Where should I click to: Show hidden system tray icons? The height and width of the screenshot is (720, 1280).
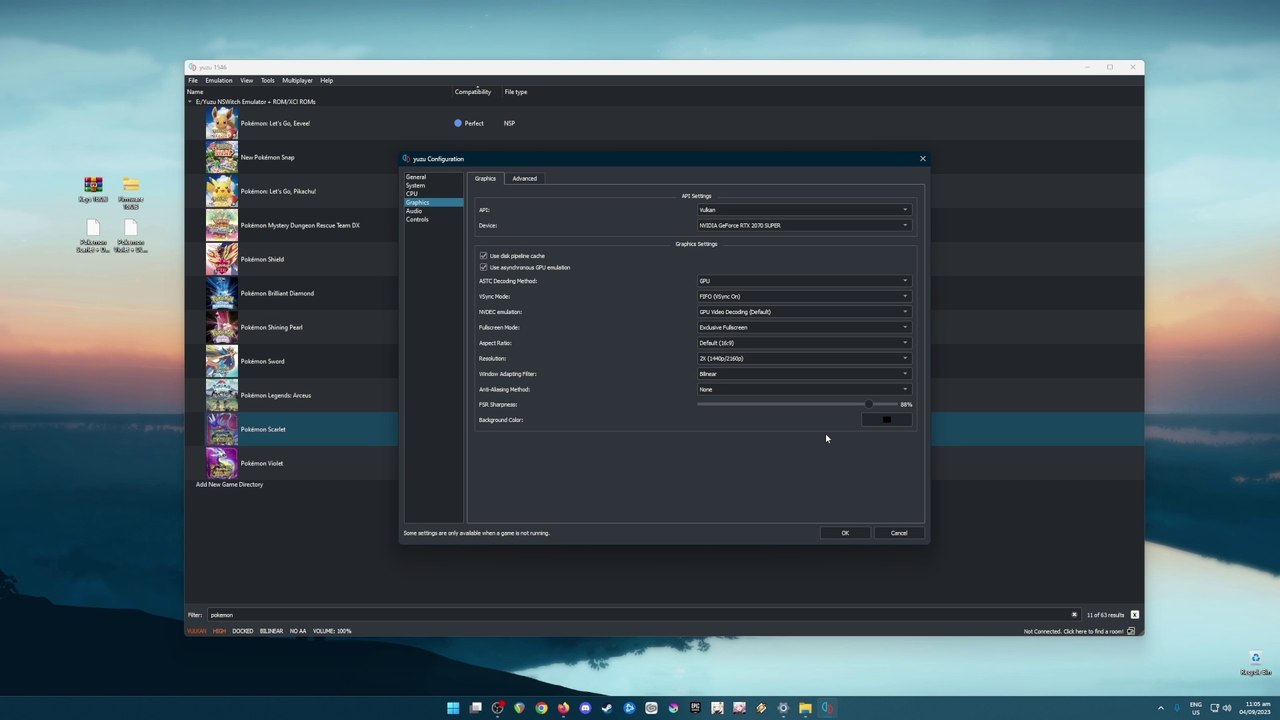point(1161,708)
